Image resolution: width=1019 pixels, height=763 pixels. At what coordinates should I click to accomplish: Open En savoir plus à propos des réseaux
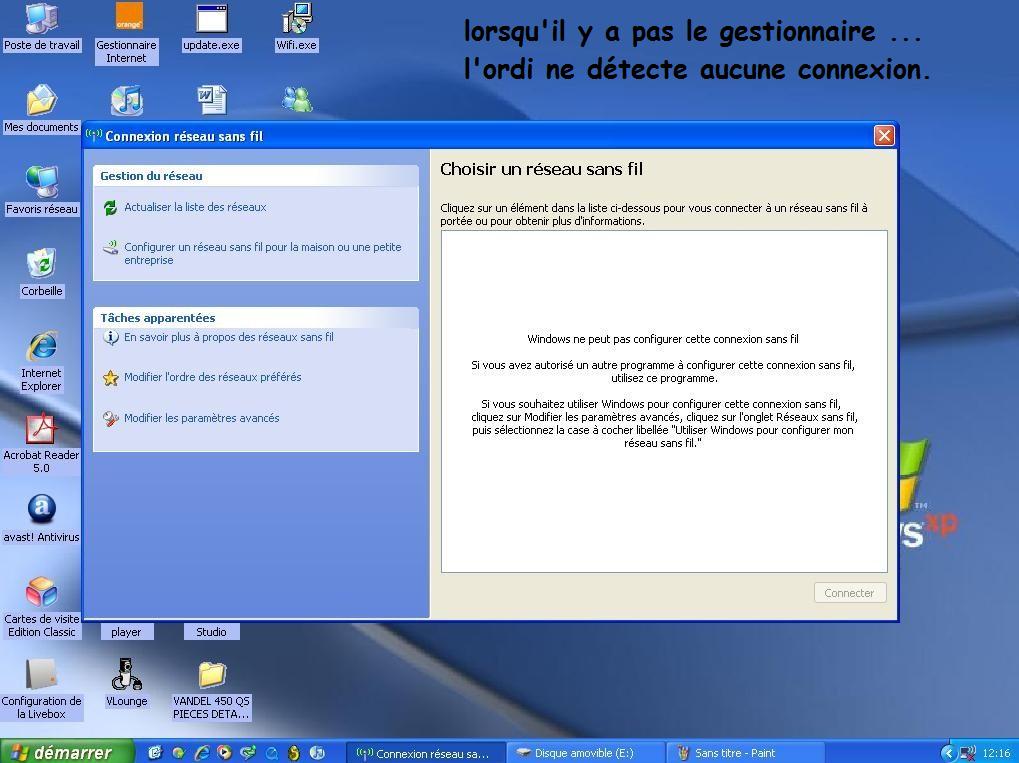tap(228, 337)
